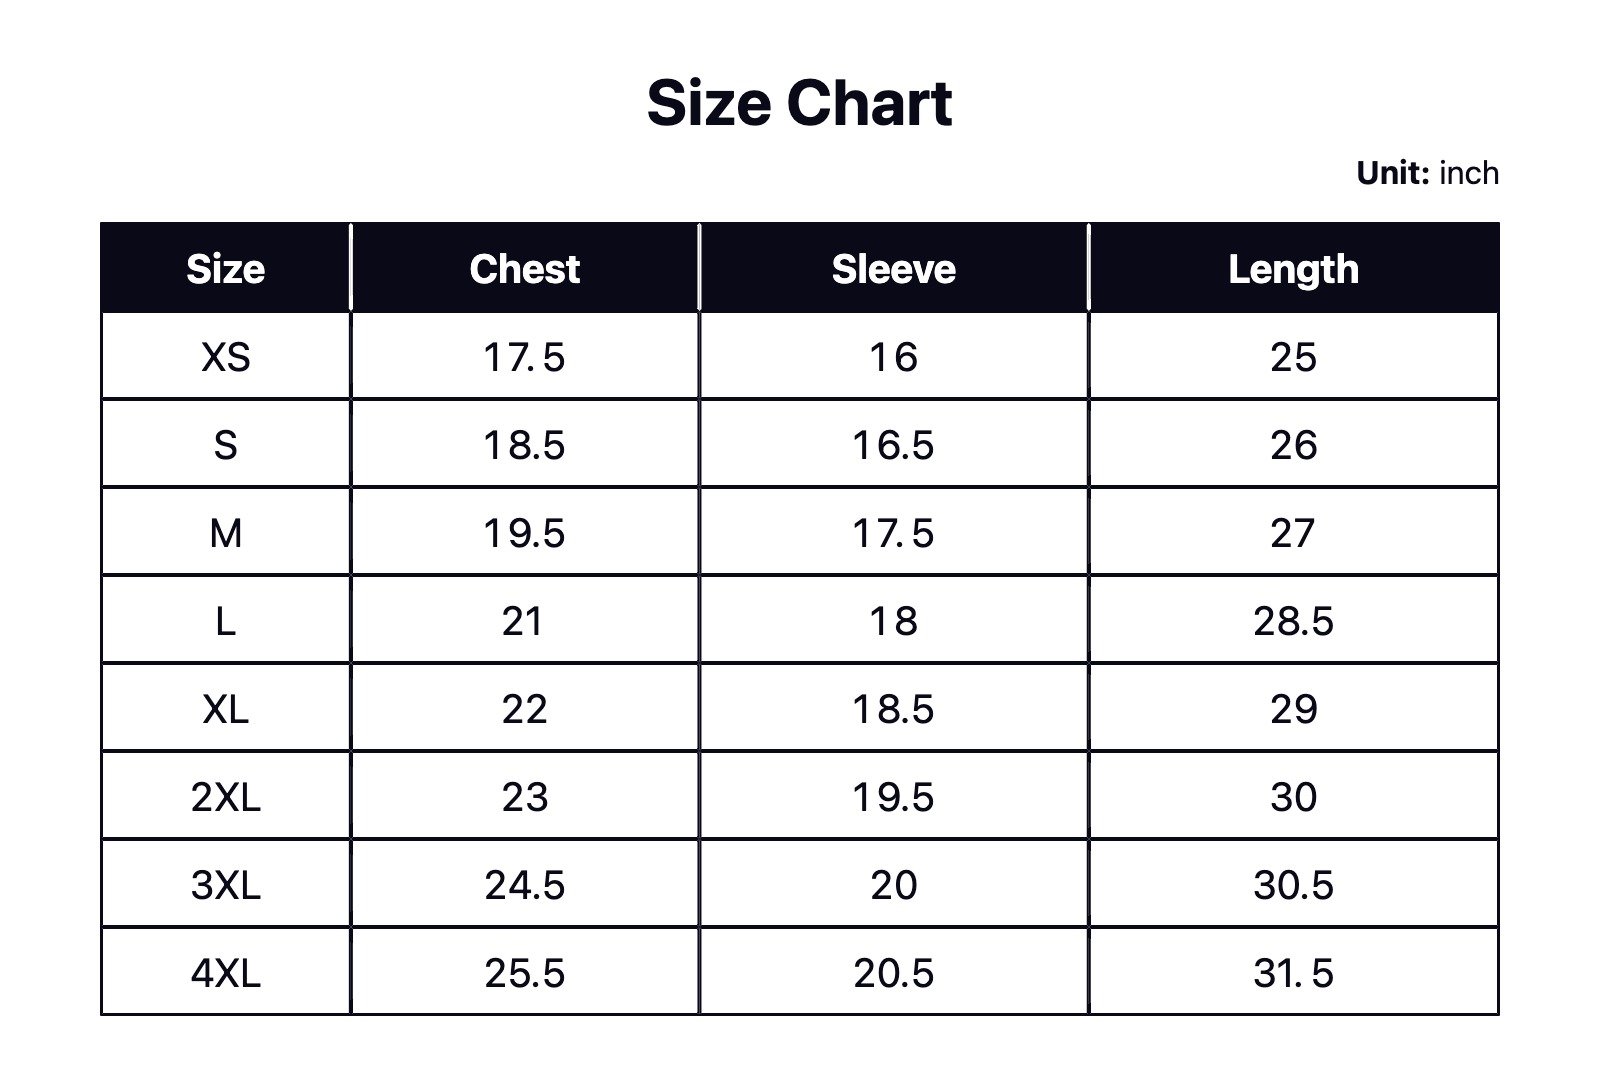Click the Size Chart title

tap(799, 103)
